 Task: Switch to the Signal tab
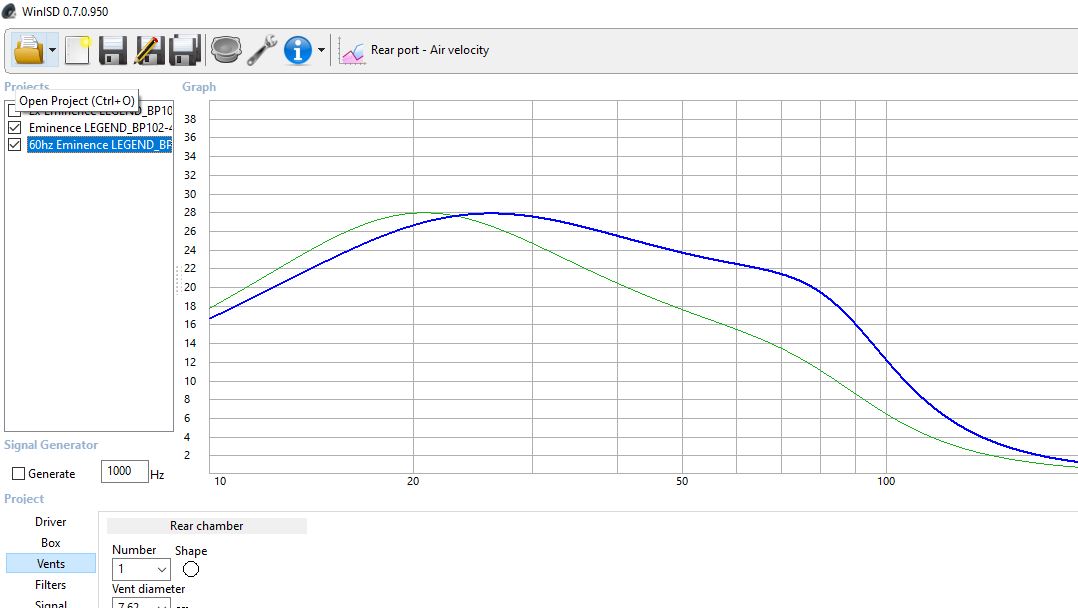point(51,603)
